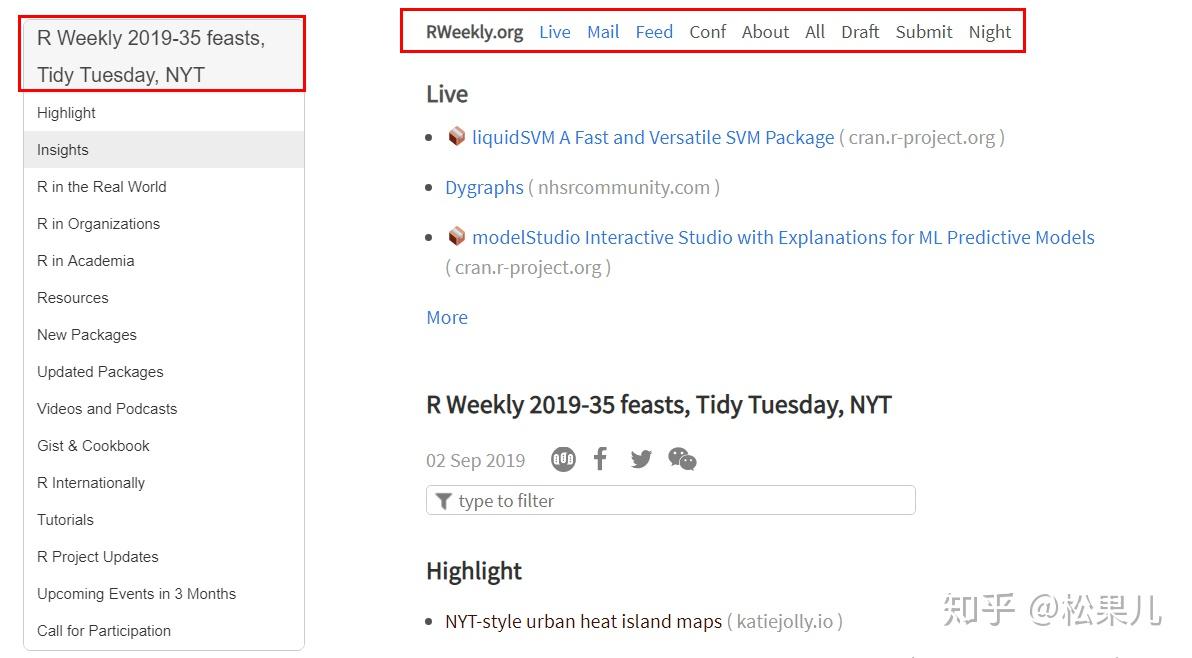
Task: Open the Feed link in the navbar
Action: point(654,32)
